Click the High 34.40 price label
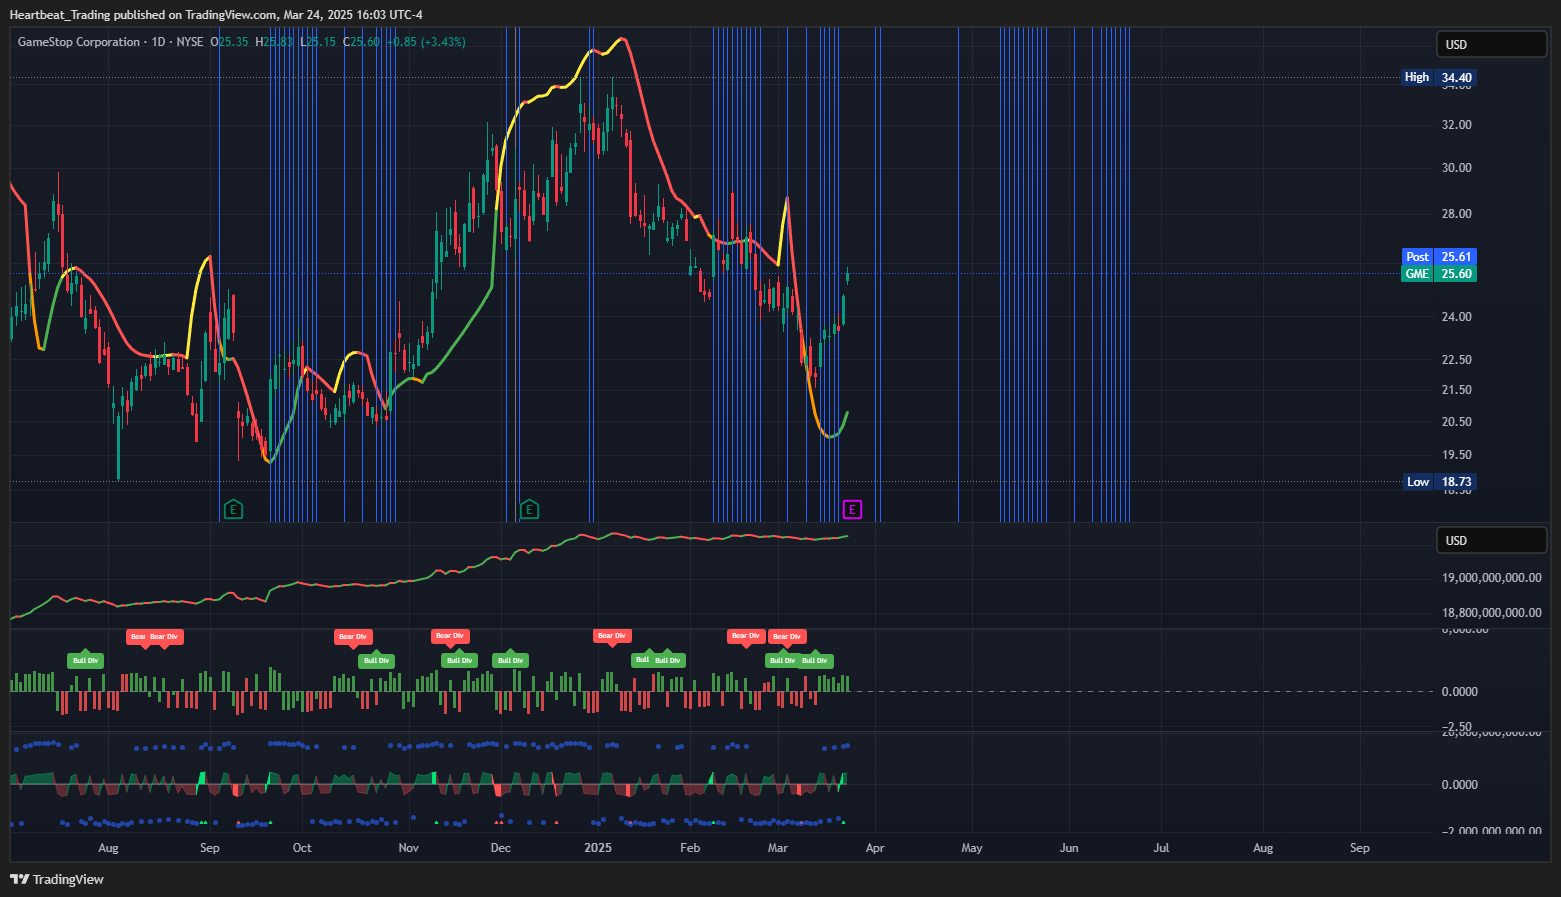This screenshot has height=897, width=1561. (1438, 77)
